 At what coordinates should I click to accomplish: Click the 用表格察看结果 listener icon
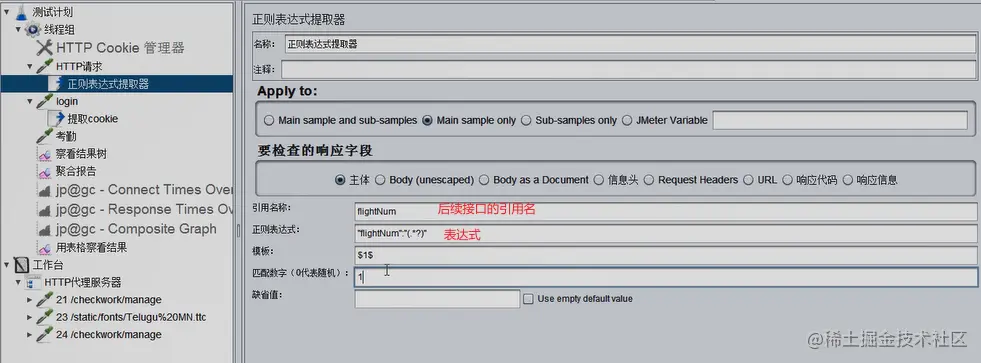coord(44,248)
